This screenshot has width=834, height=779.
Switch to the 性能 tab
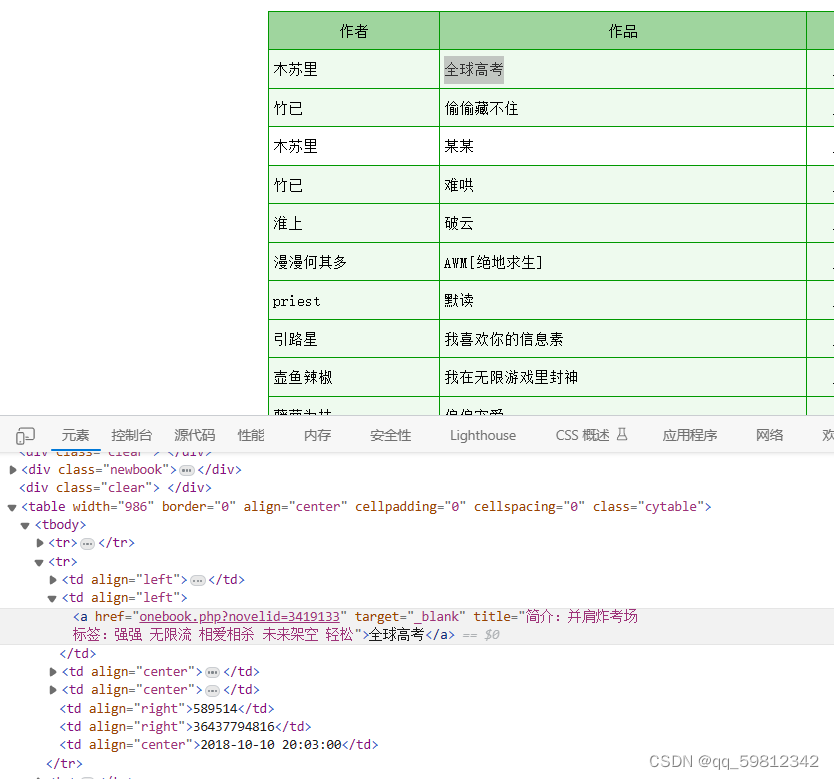coord(251,435)
